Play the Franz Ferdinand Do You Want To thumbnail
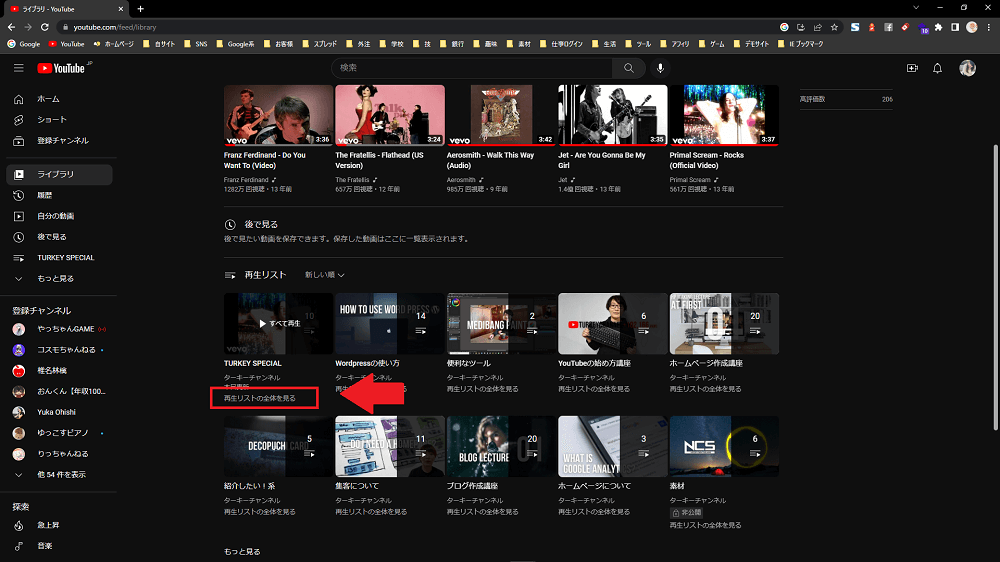 [278, 115]
